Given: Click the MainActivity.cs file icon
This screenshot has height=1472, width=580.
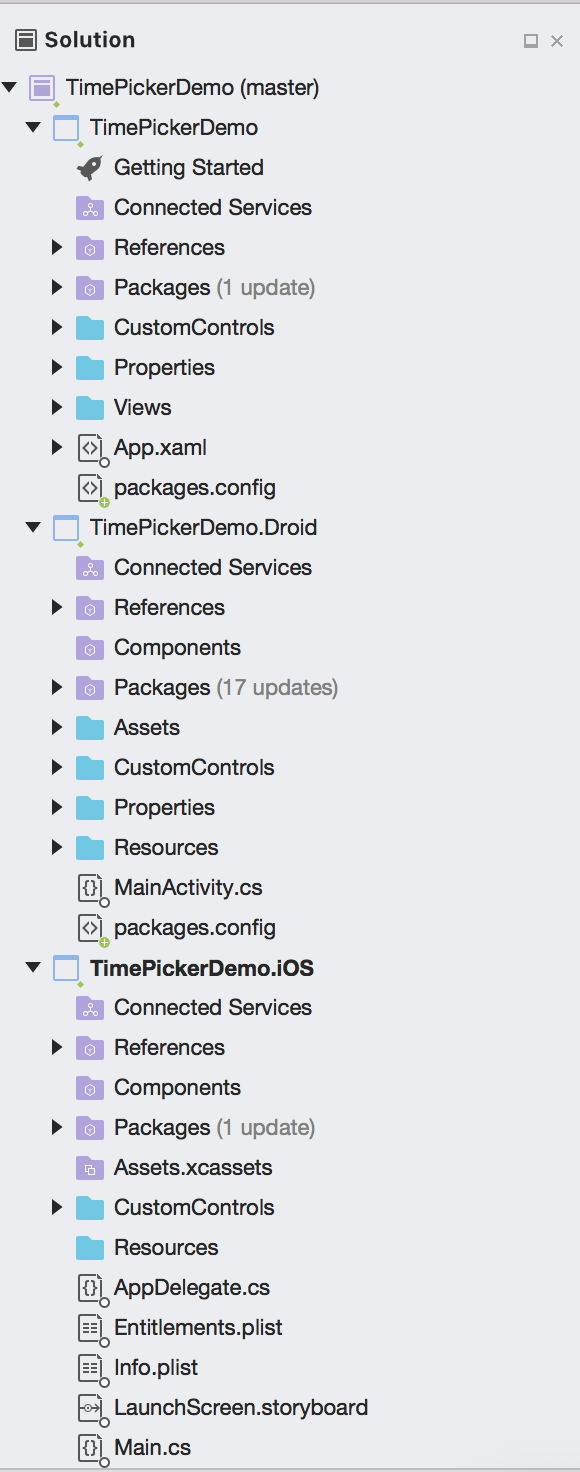Looking at the screenshot, I should [91, 888].
